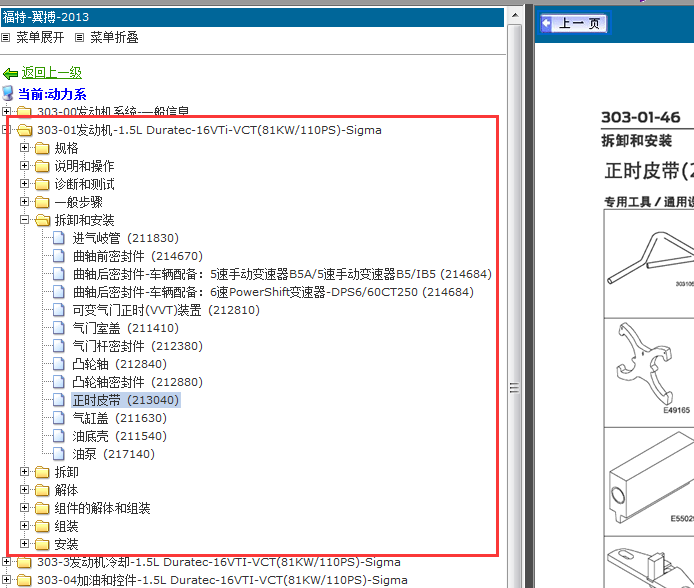Expand the 组件的解体和组装 folder node
The width and height of the screenshot is (694, 588).
[x=24, y=508]
